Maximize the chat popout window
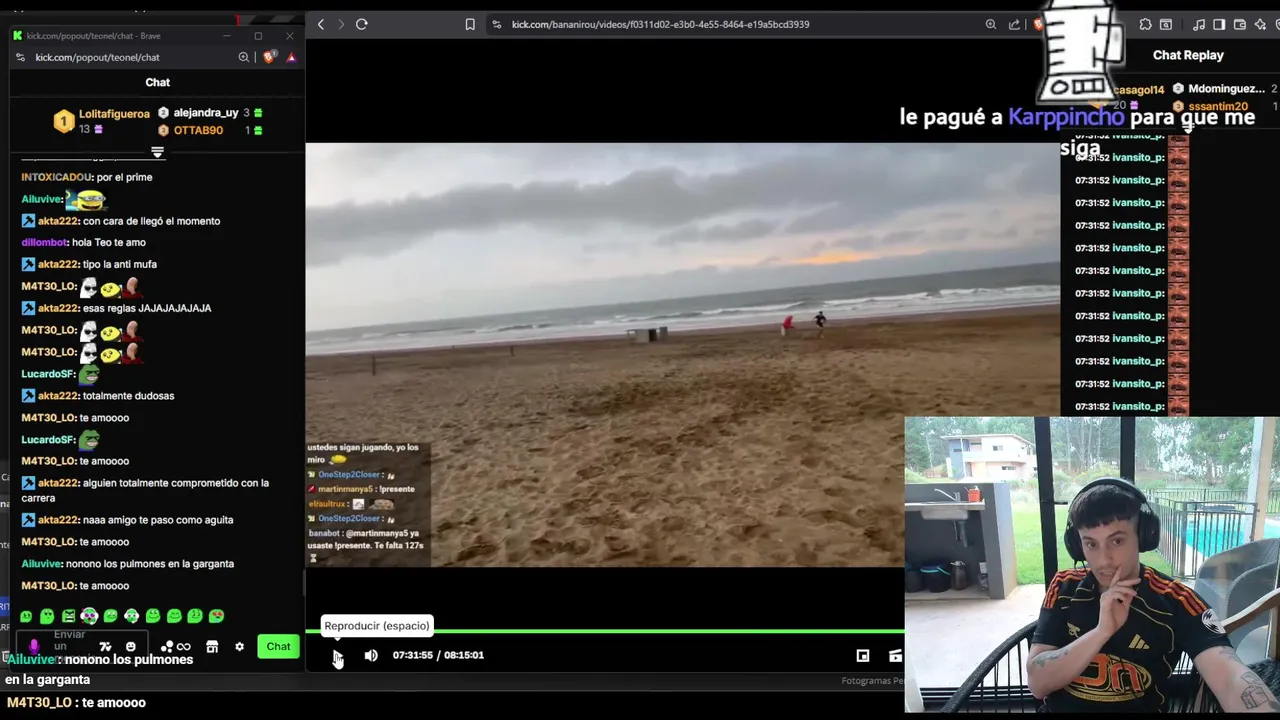1280x720 pixels. 258,35
